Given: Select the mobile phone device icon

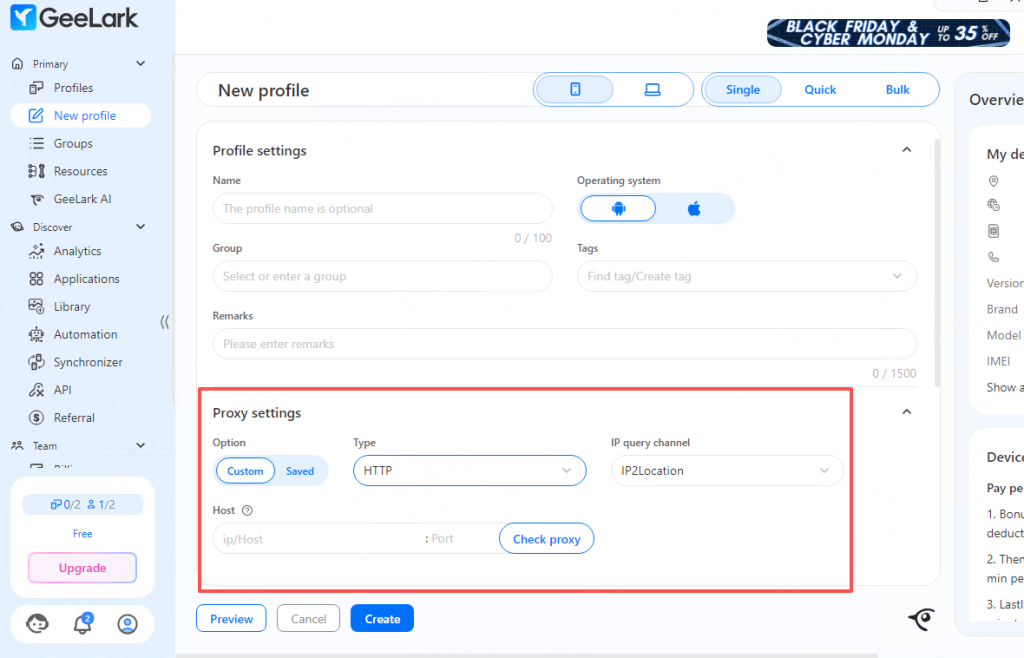Looking at the screenshot, I should [x=575, y=90].
